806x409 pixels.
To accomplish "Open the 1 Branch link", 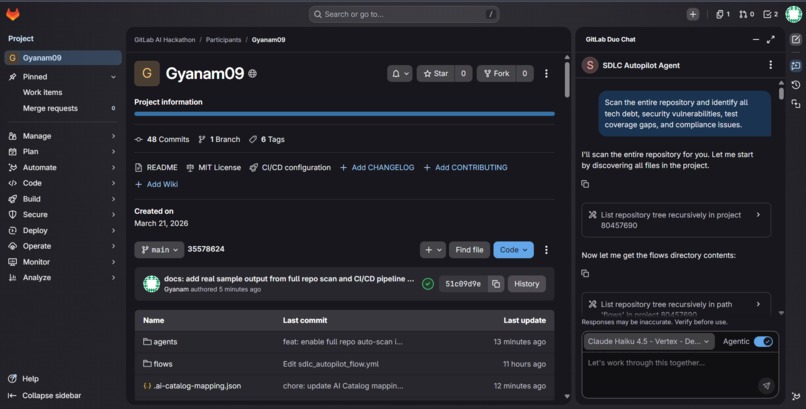I will point(219,139).
